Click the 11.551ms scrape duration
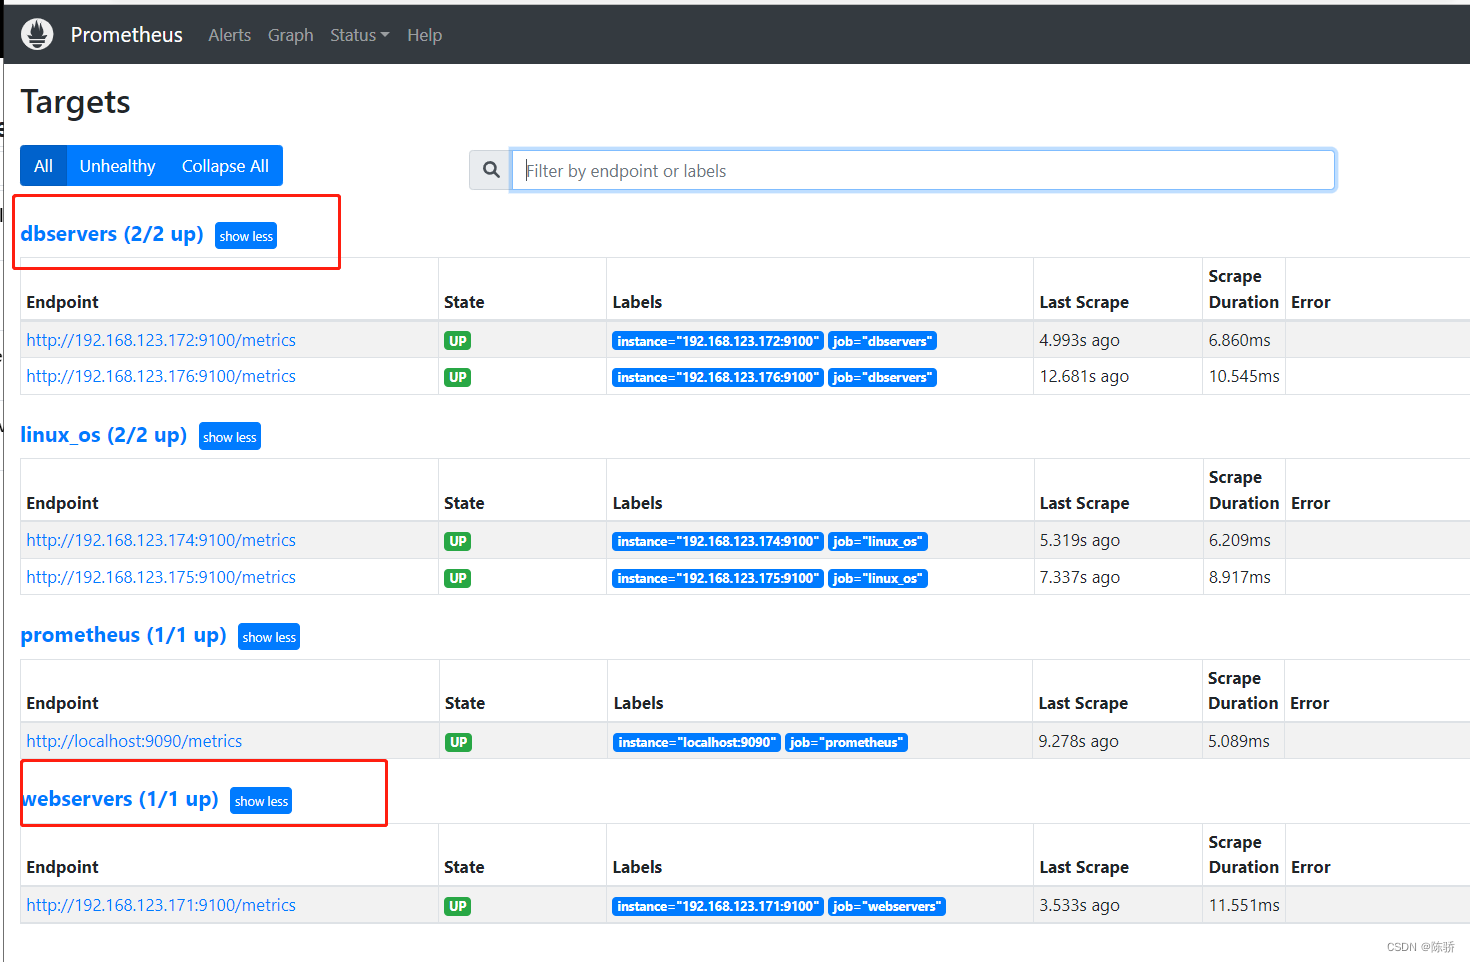Viewport: 1470px width, 962px height. [x=1244, y=905]
